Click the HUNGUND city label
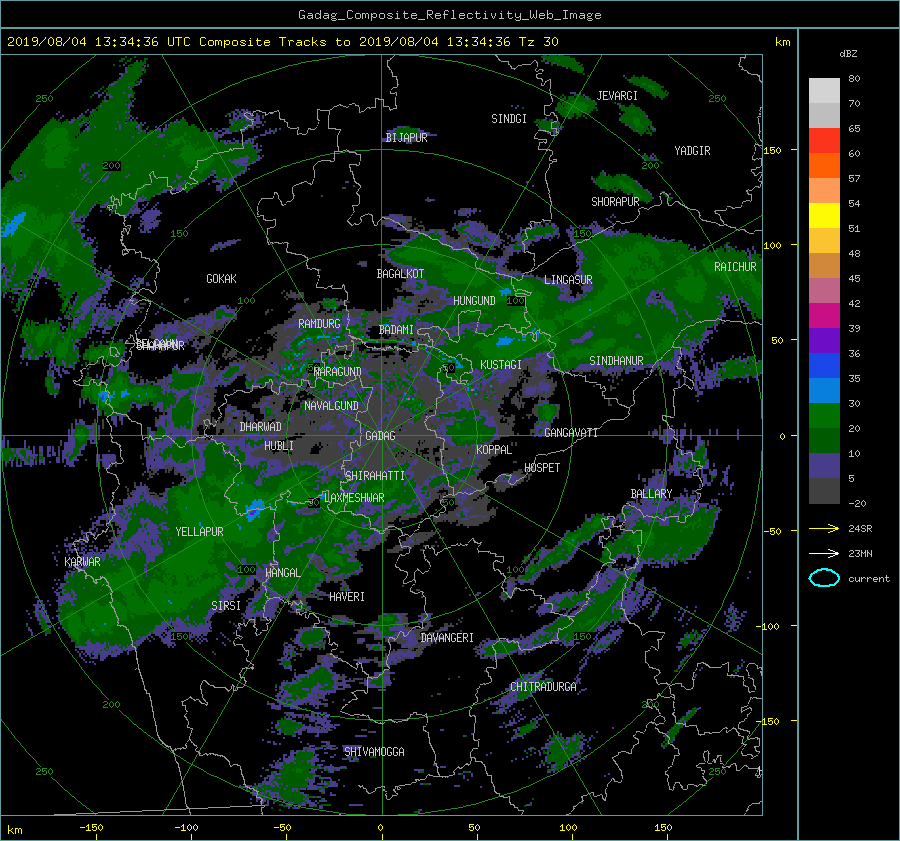This screenshot has height=841, width=900. click(474, 301)
